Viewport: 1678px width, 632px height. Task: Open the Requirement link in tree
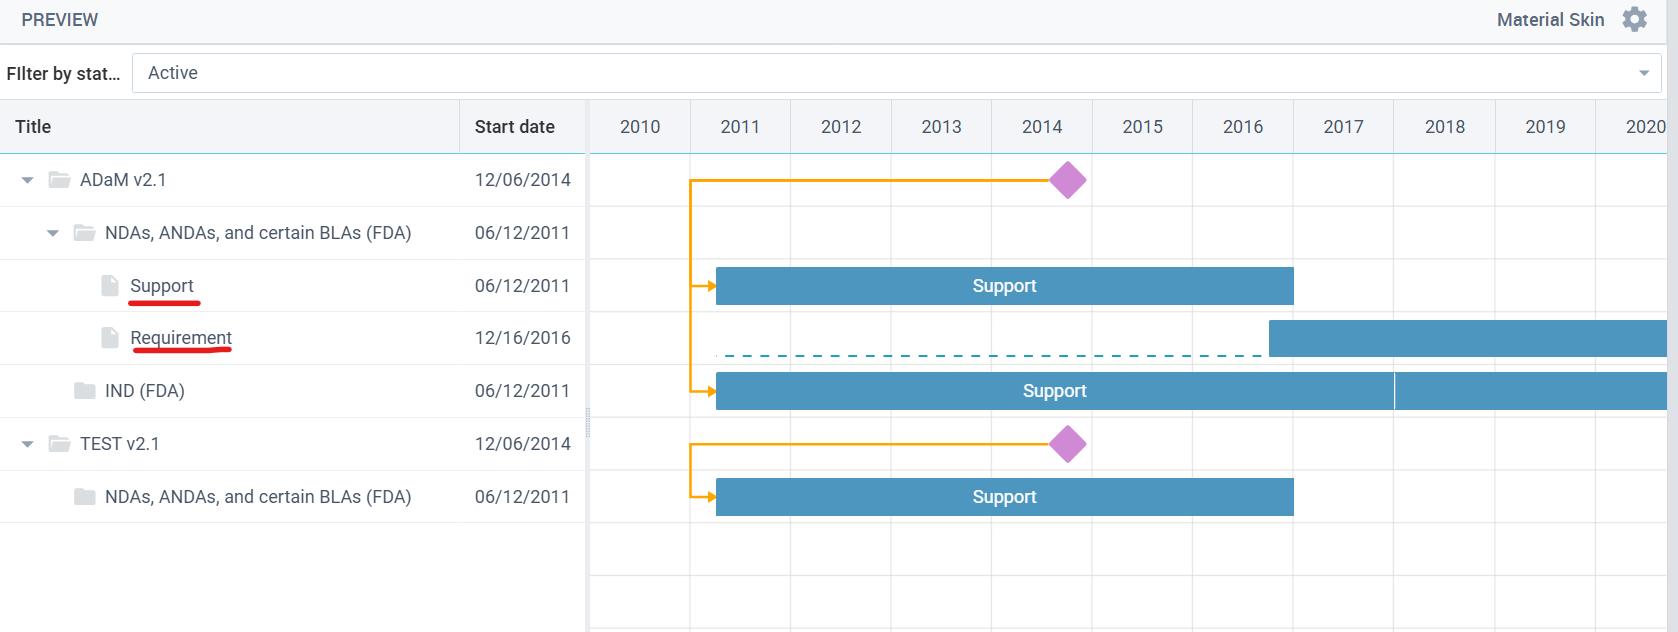(181, 338)
